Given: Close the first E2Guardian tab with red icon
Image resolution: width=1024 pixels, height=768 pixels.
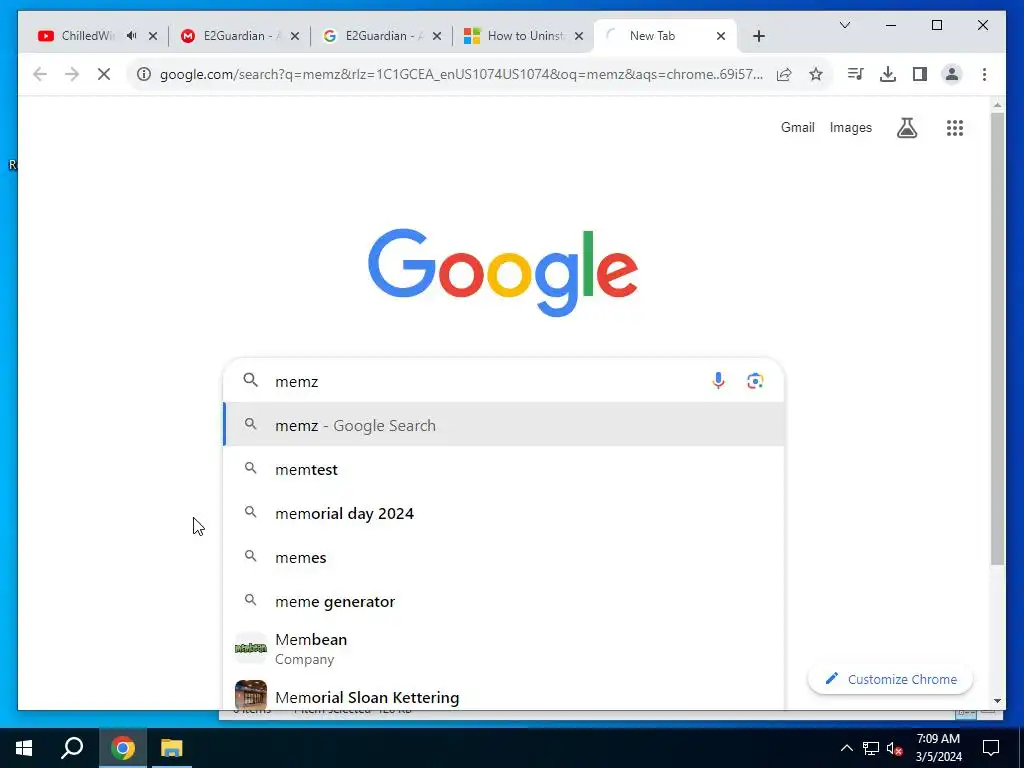Looking at the screenshot, I should point(295,36).
